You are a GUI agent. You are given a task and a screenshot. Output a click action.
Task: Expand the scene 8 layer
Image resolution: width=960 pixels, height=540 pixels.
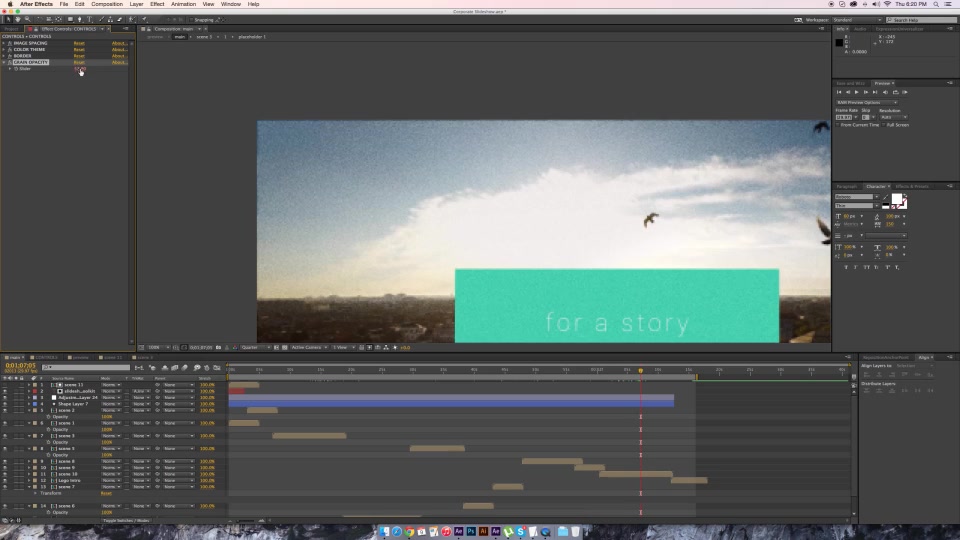tap(29, 461)
